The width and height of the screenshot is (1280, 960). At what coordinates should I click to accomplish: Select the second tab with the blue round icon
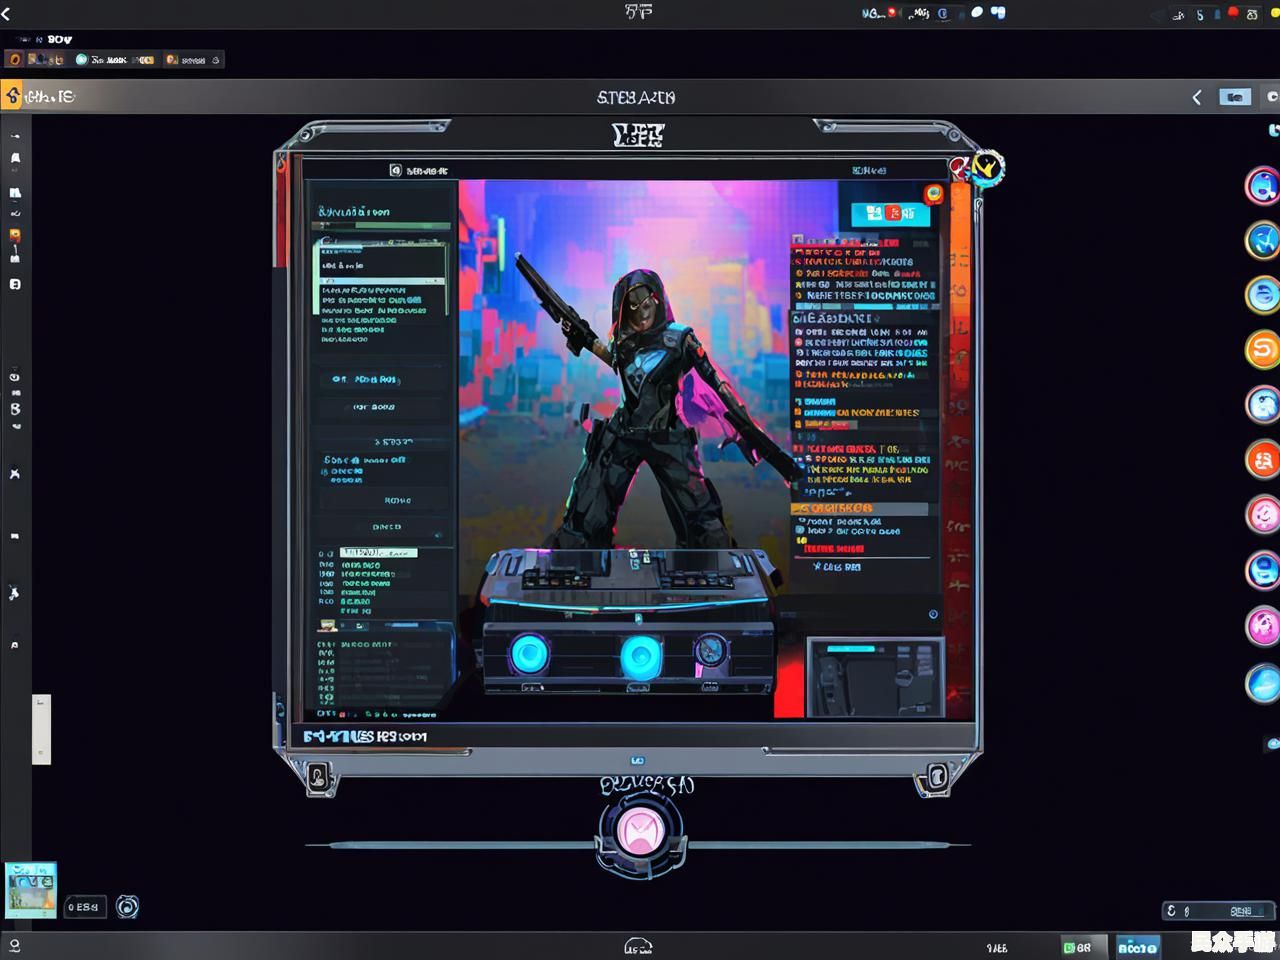click(x=115, y=60)
